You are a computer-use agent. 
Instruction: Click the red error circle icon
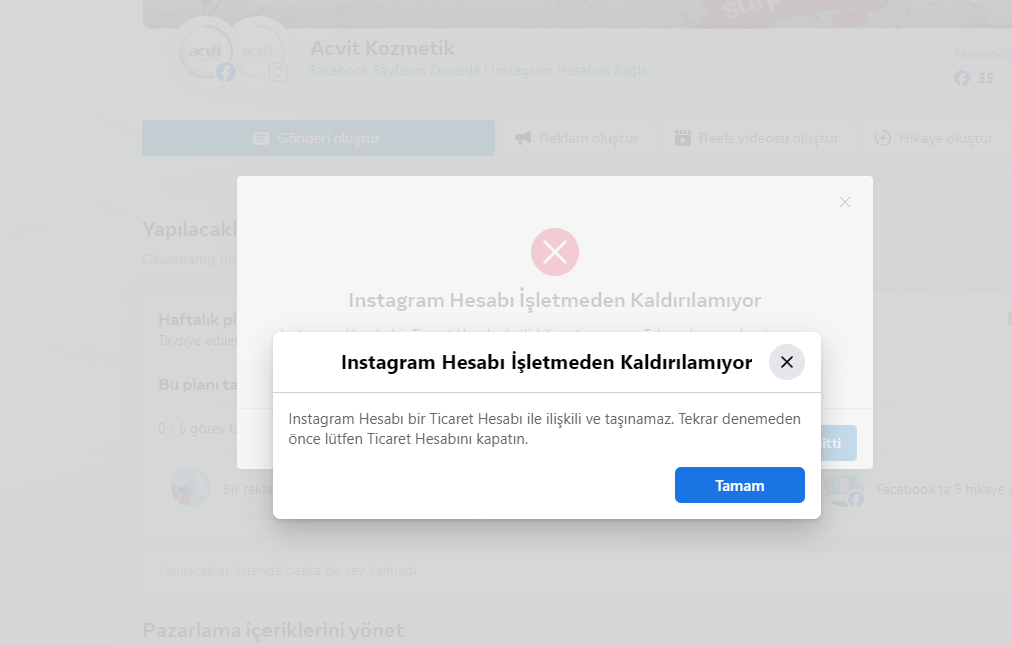(x=555, y=252)
